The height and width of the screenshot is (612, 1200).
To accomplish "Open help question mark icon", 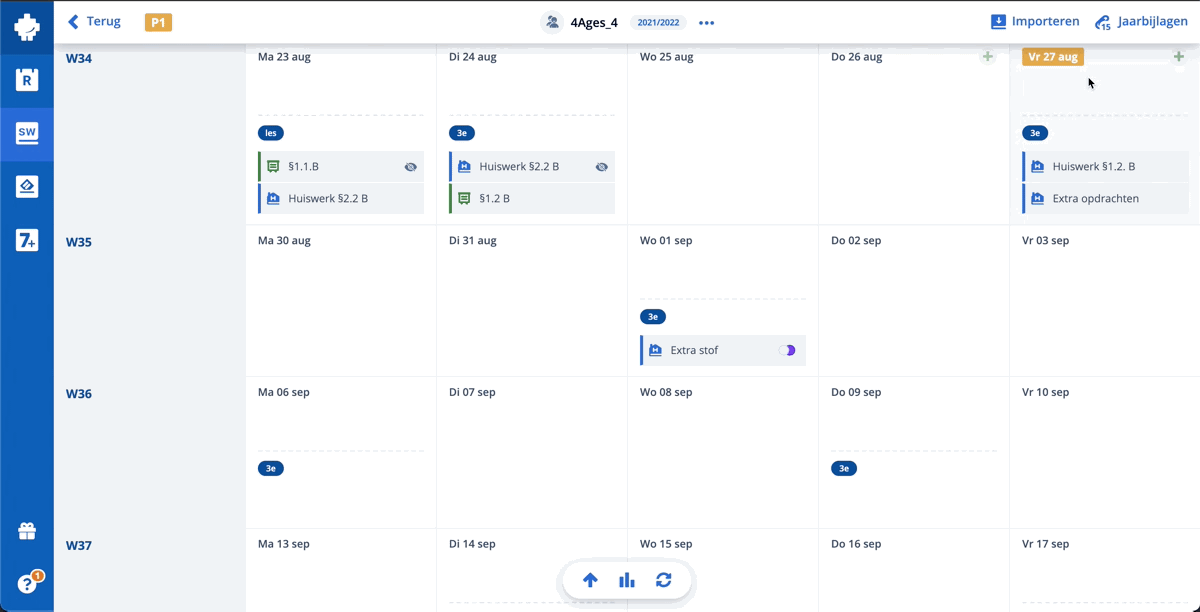I will (27, 584).
